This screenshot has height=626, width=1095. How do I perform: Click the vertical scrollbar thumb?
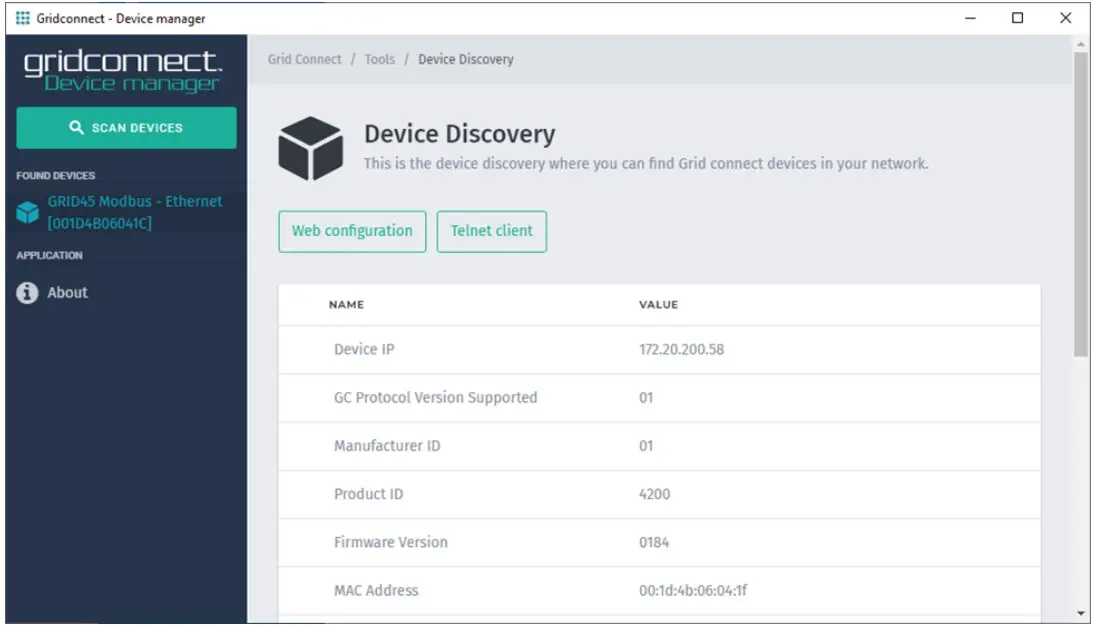pyautogui.click(x=1080, y=206)
